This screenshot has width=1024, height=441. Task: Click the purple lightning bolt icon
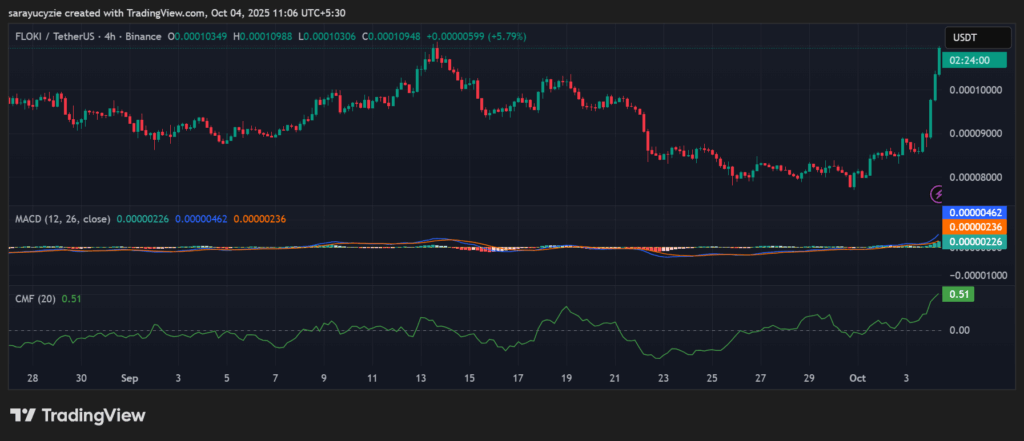pos(938,193)
